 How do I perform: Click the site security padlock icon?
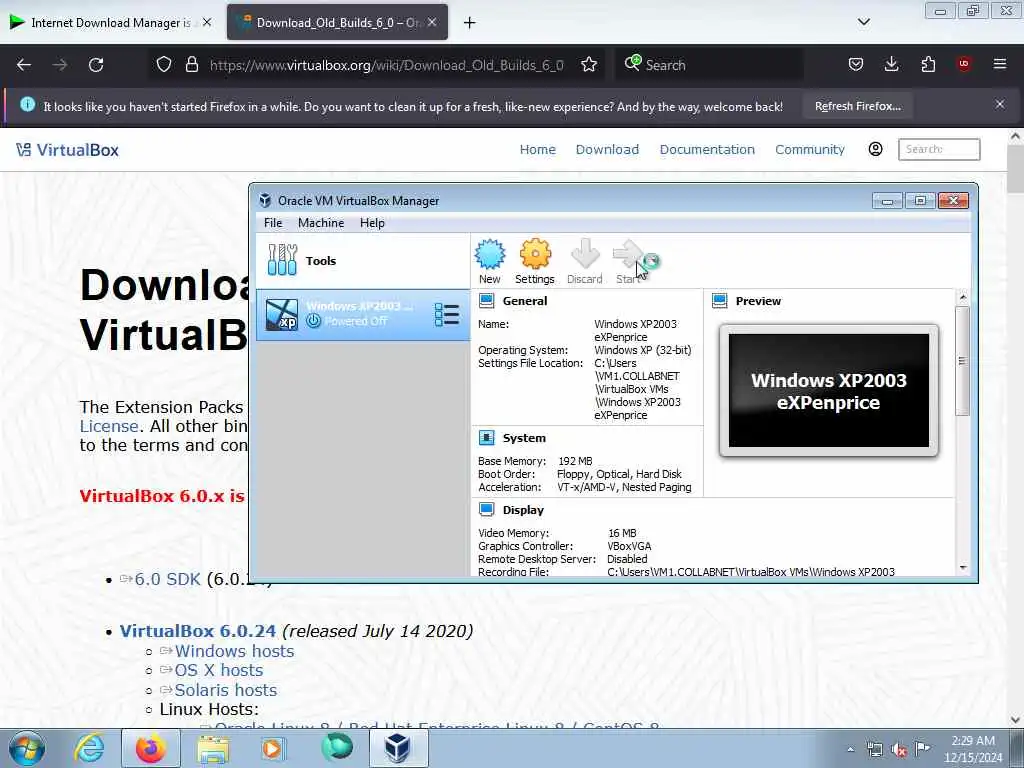(191, 64)
